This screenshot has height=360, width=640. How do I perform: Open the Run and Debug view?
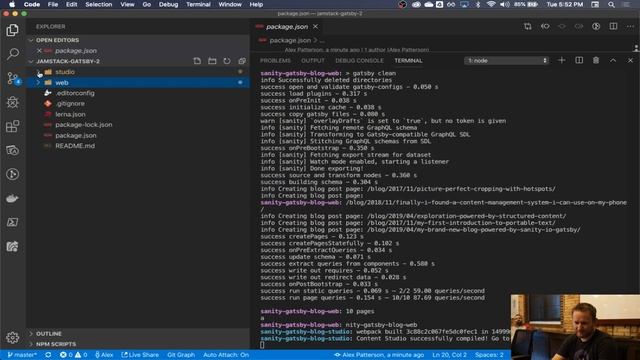point(12,102)
